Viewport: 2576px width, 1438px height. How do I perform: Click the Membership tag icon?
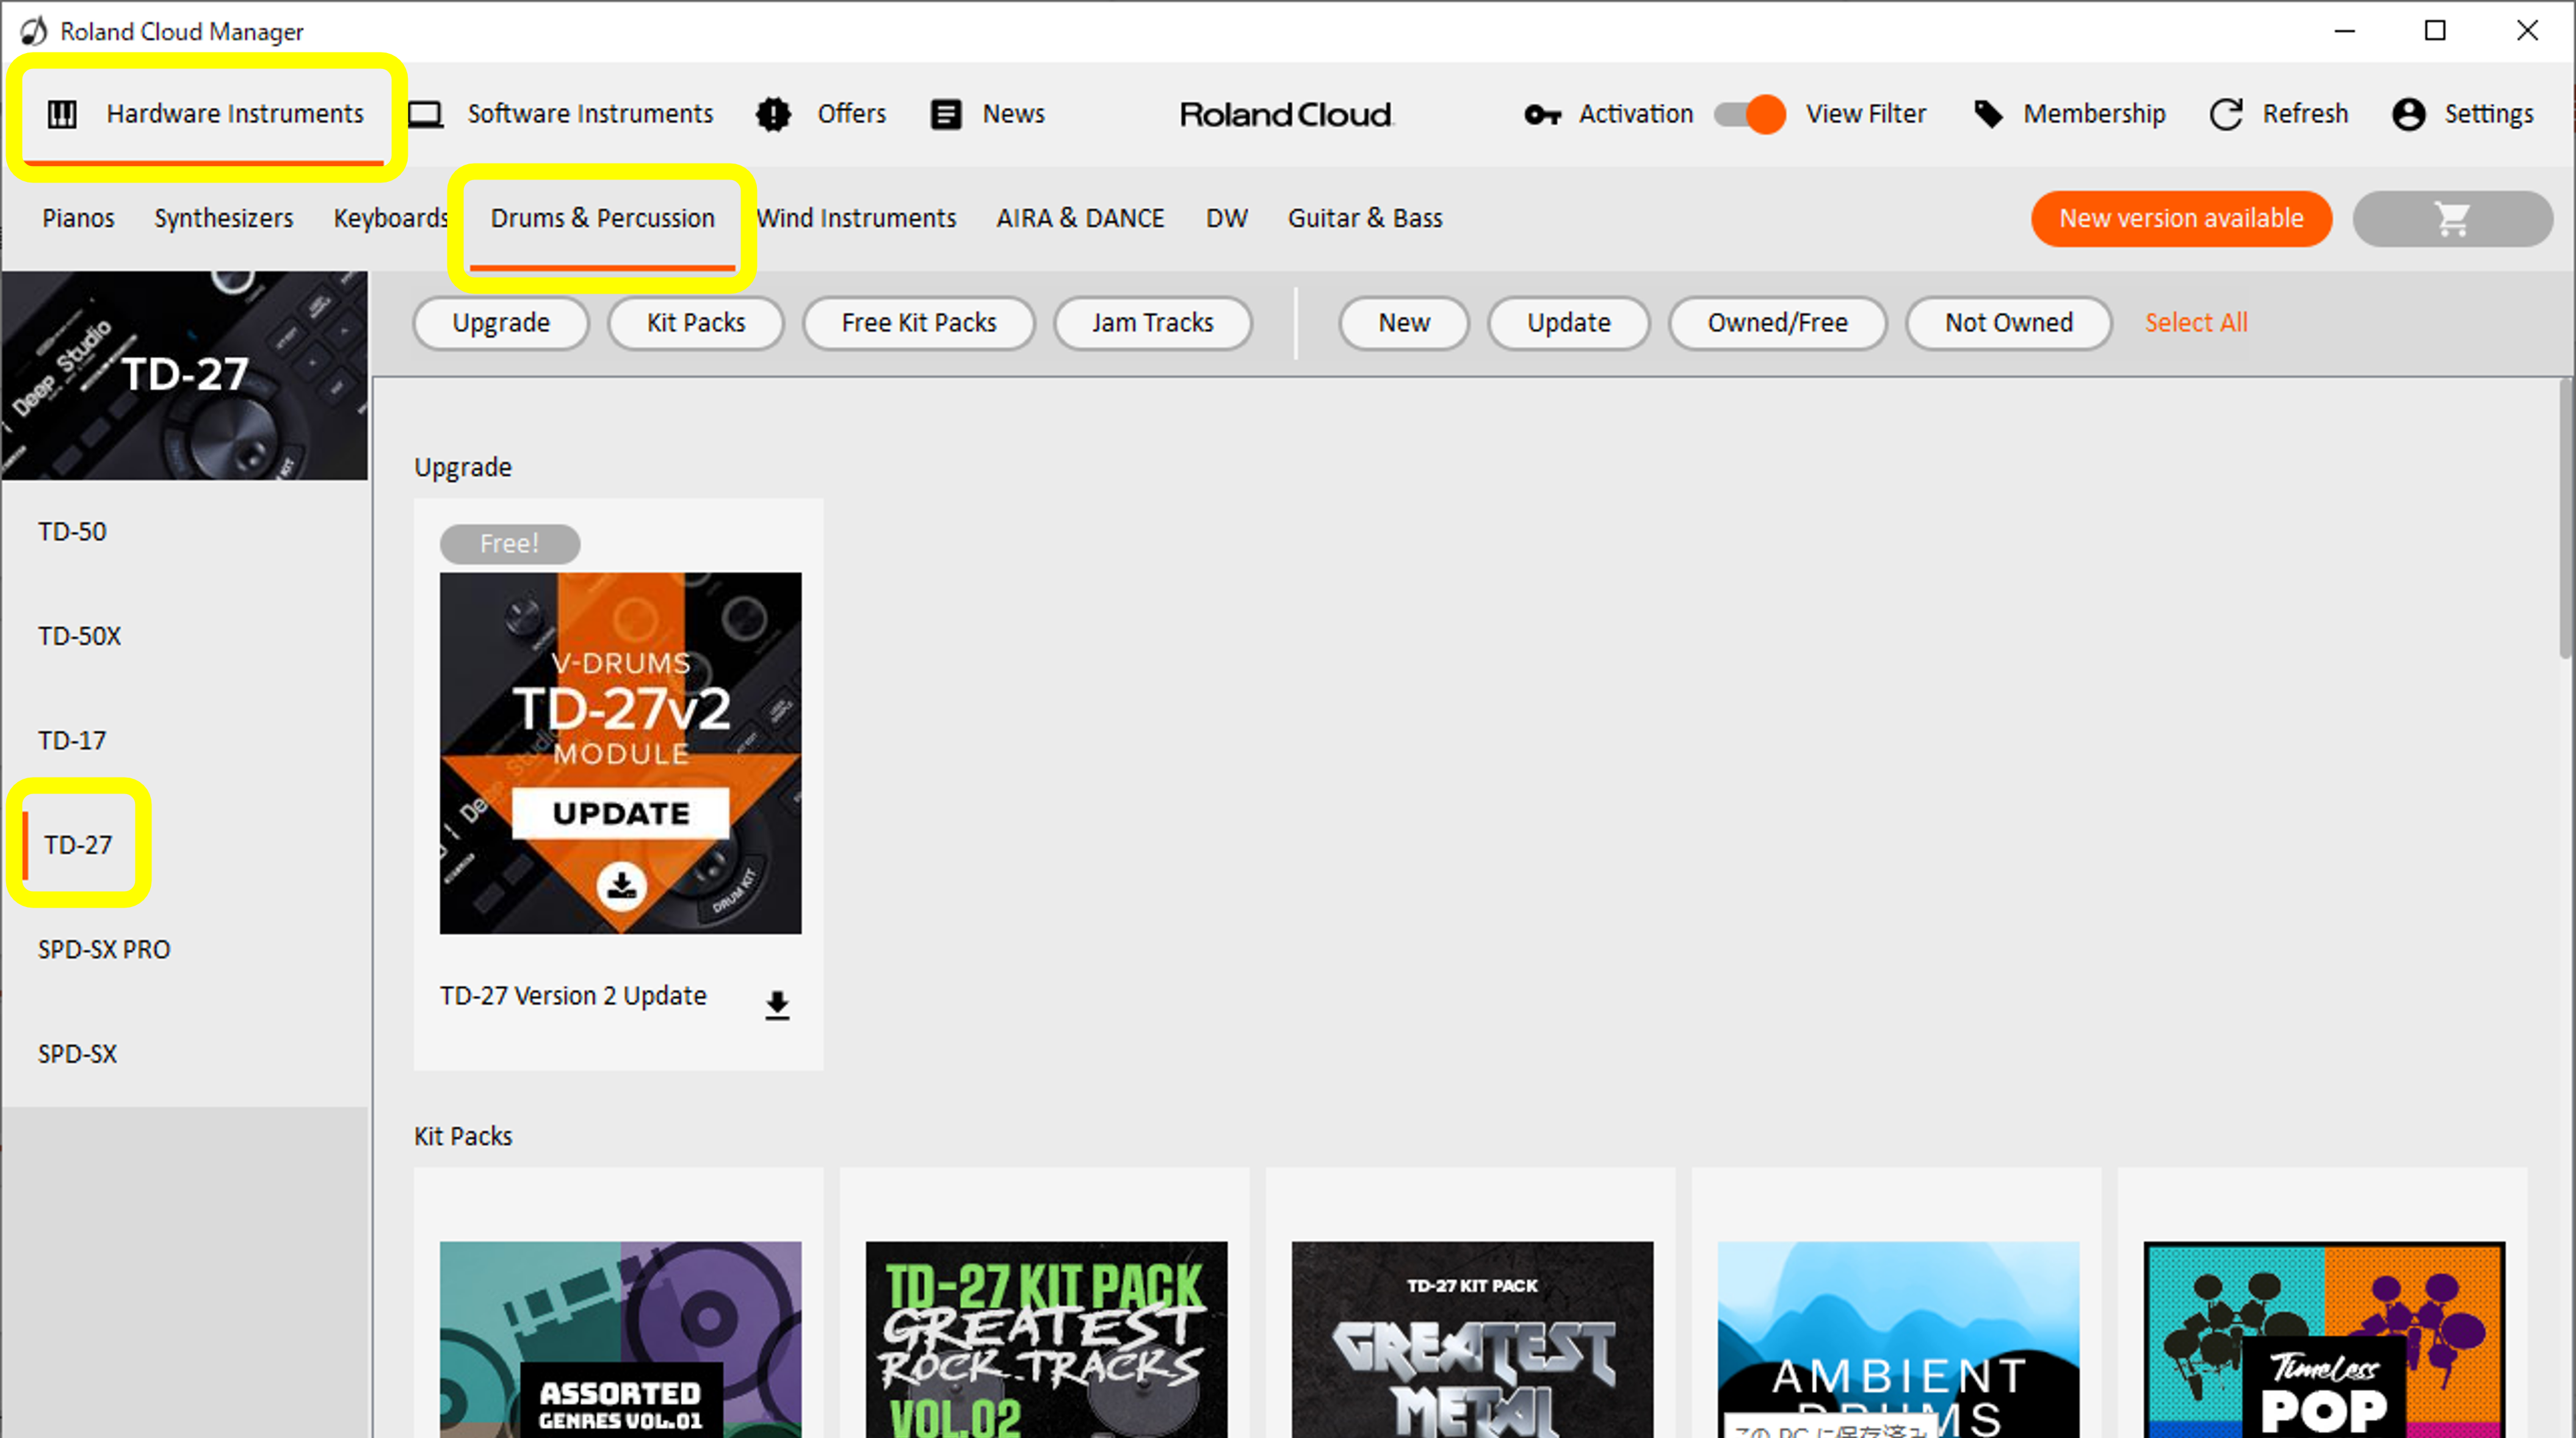click(1988, 114)
